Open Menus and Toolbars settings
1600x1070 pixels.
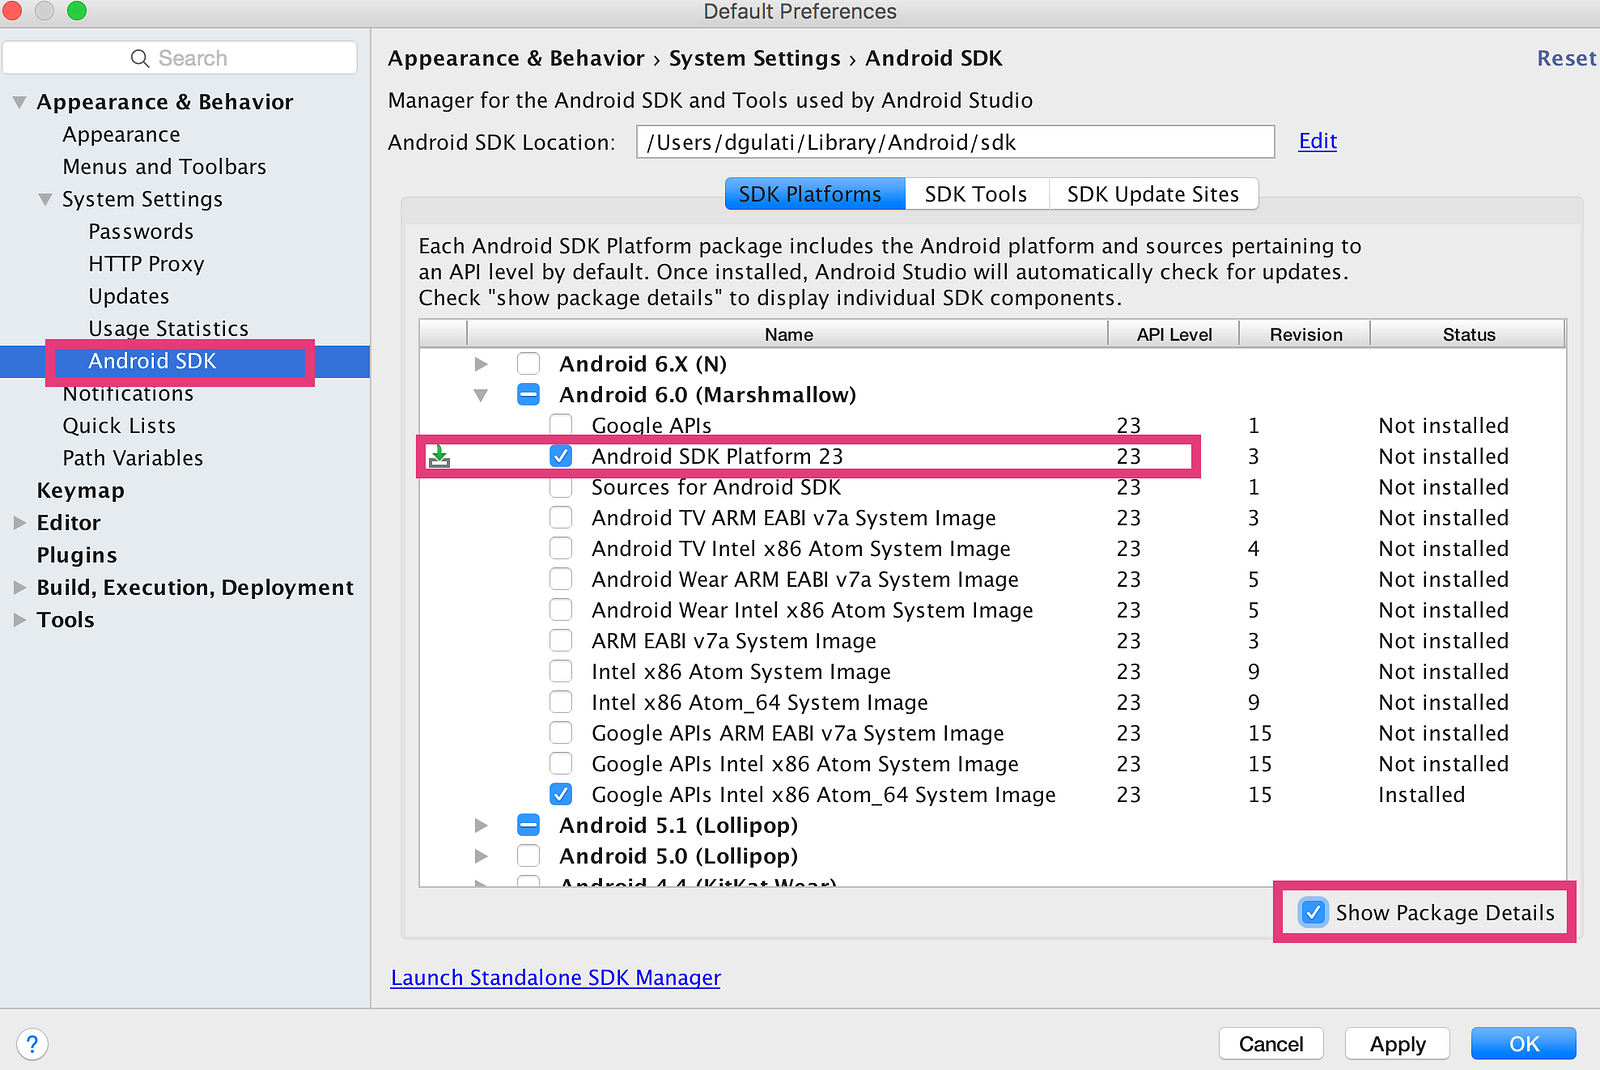164,167
